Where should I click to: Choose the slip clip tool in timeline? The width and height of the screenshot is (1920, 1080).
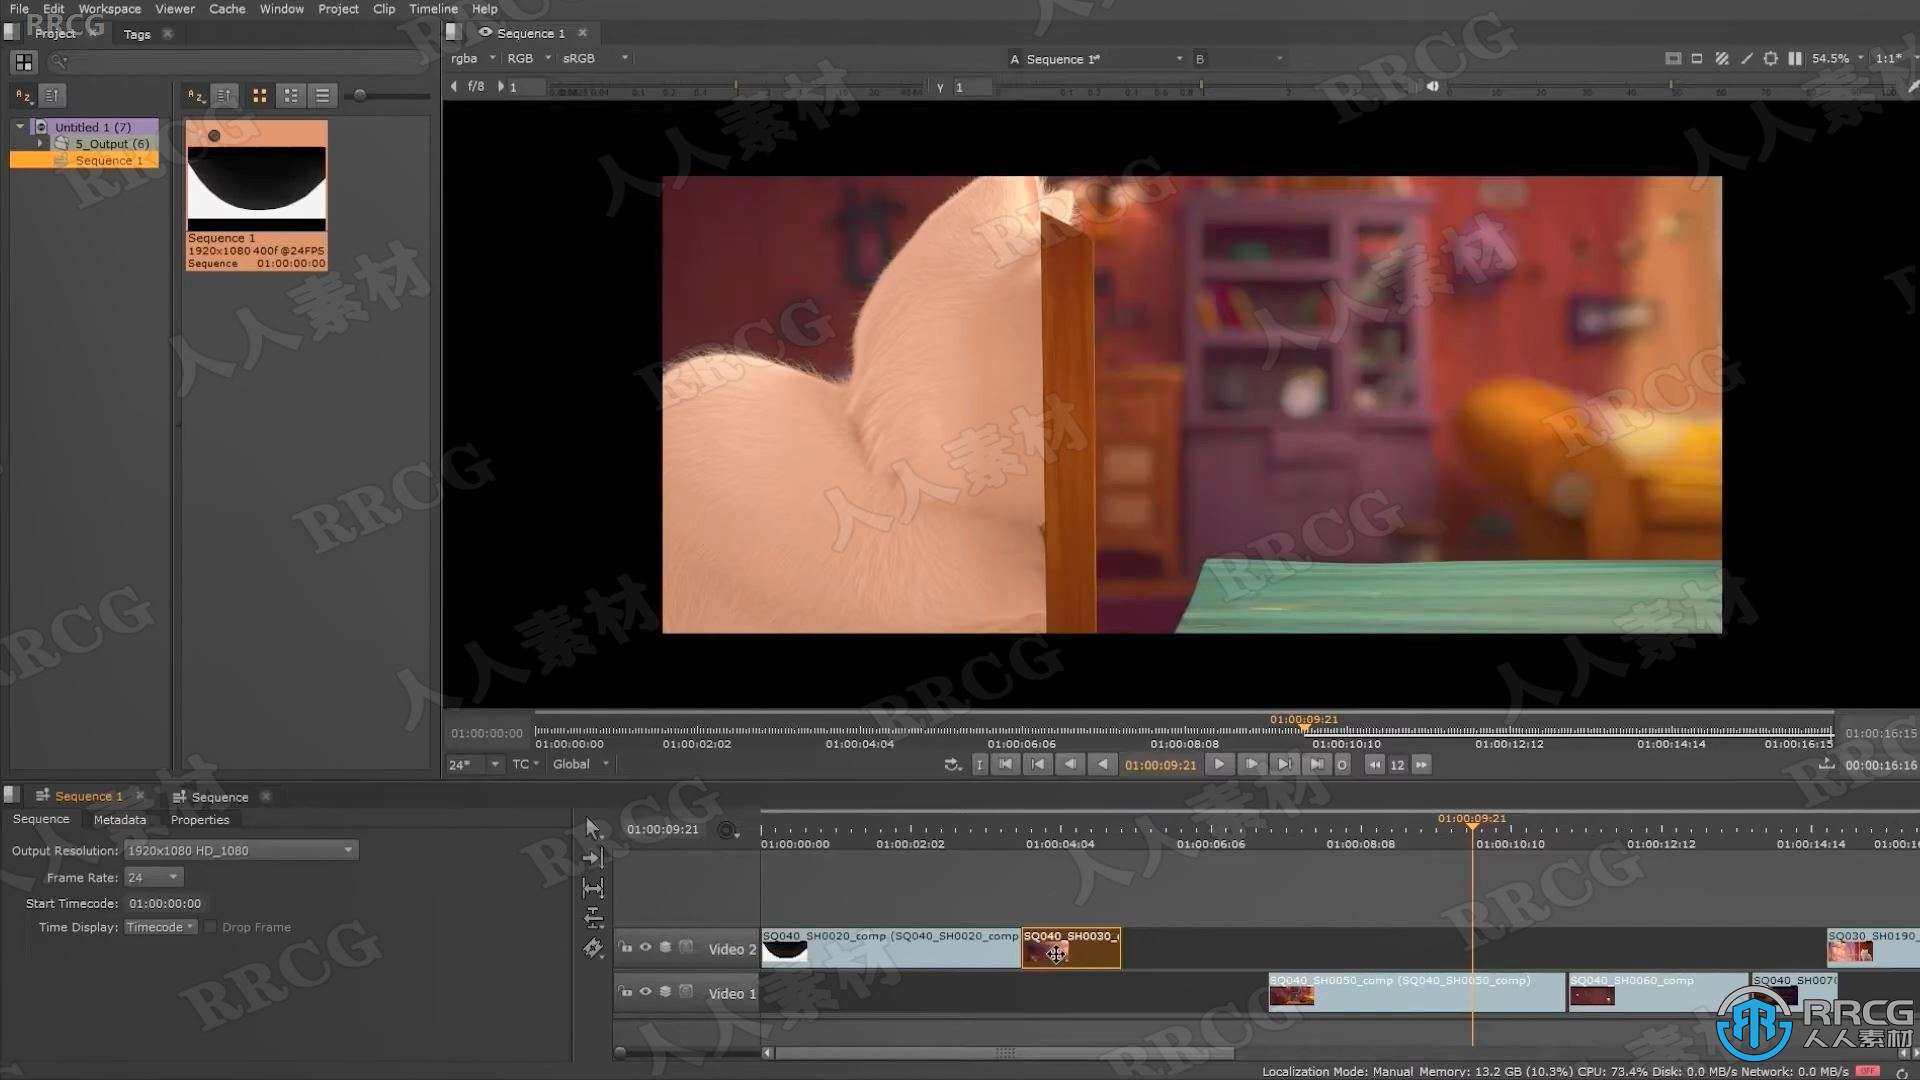click(593, 888)
